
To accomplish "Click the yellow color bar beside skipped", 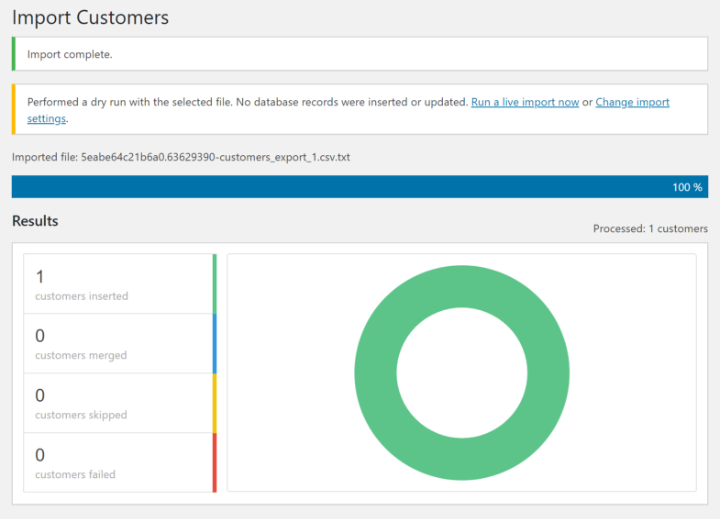I will (214, 403).
